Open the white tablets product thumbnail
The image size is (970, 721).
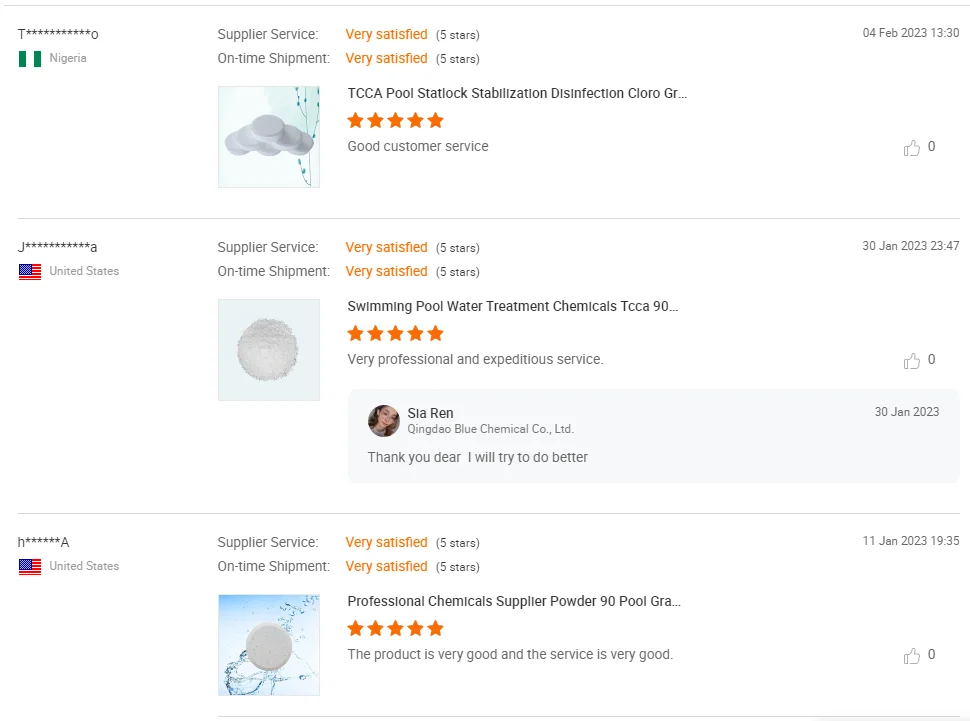pos(269,137)
